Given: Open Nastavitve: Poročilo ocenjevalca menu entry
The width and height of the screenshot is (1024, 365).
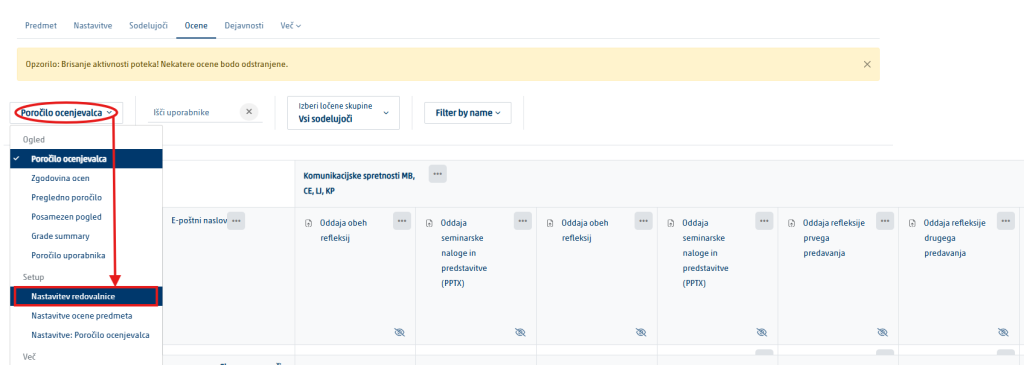Looking at the screenshot, I should pos(86,336).
